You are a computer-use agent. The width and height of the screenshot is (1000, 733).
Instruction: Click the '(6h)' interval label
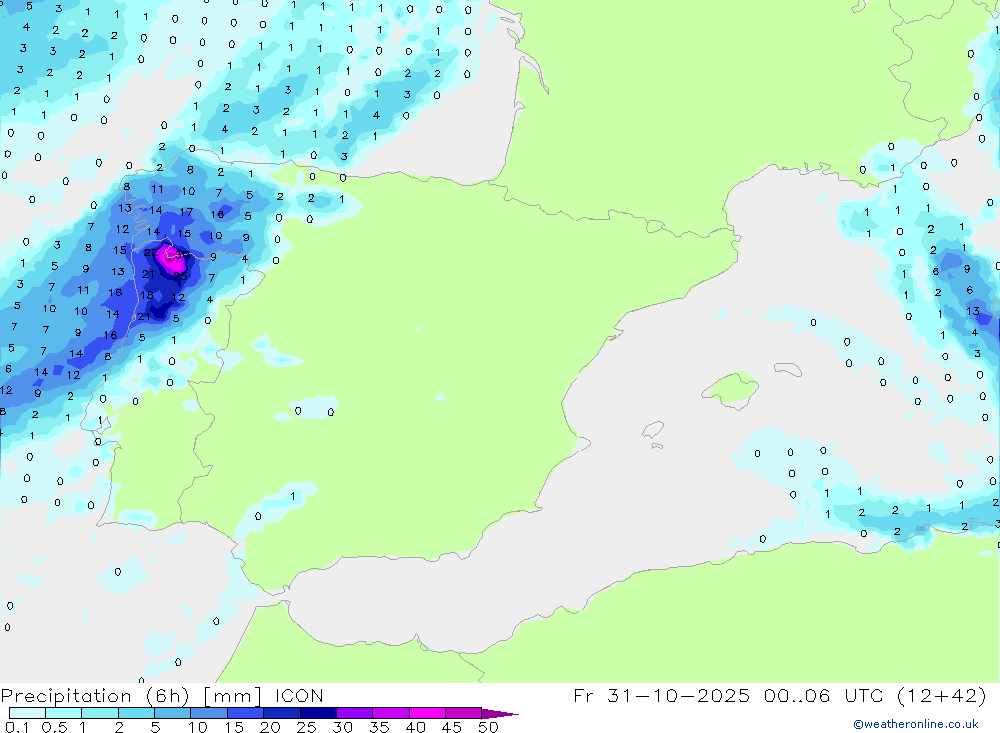(167, 696)
